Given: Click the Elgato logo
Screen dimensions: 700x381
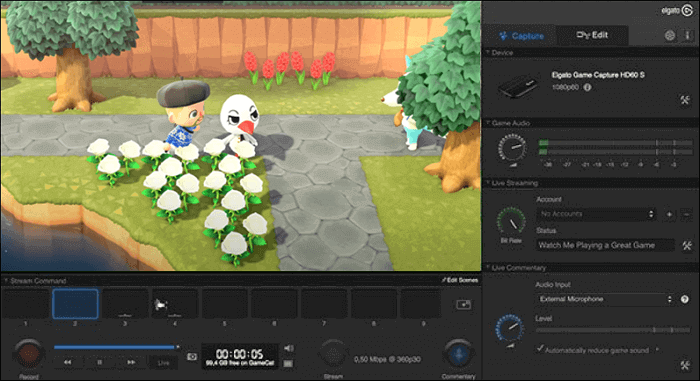Looking at the screenshot, I should [677, 10].
